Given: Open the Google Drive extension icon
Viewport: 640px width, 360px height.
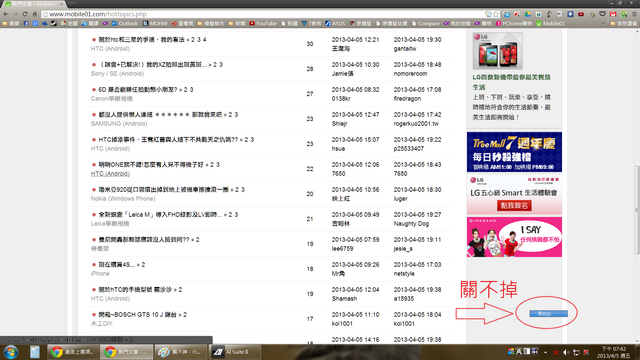Looking at the screenshot, I should click(x=528, y=14).
